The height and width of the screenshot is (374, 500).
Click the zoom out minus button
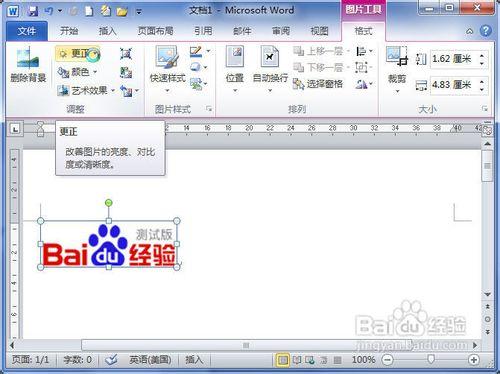pos(387,360)
